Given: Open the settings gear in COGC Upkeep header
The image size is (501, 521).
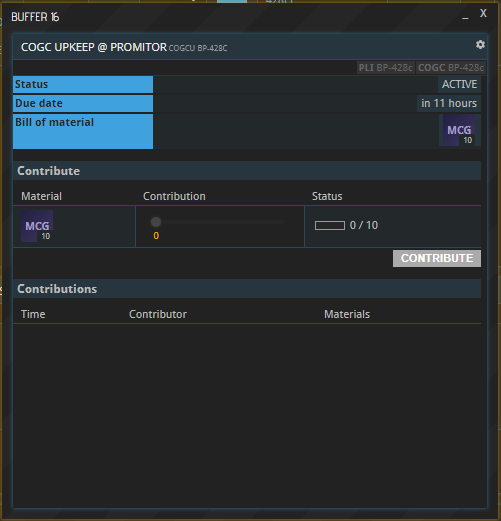Looking at the screenshot, I should (x=480, y=44).
